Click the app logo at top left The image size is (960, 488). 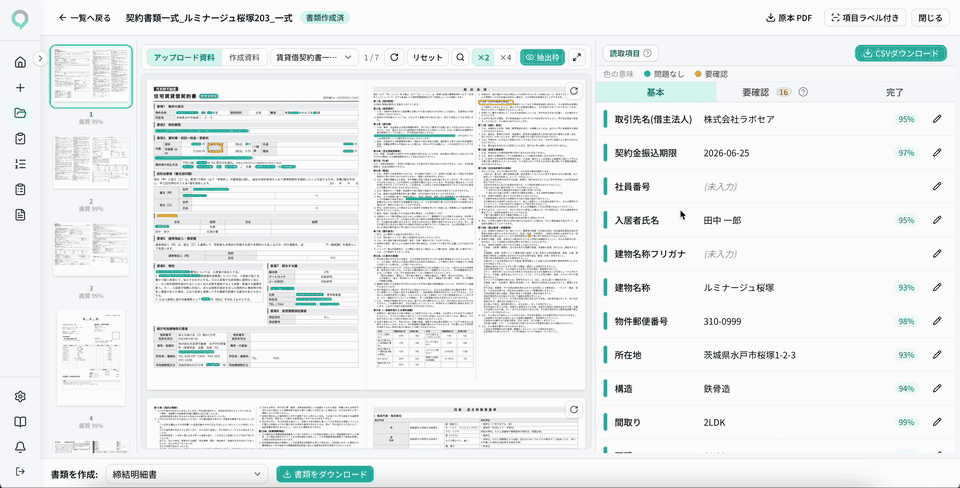click(x=20, y=20)
